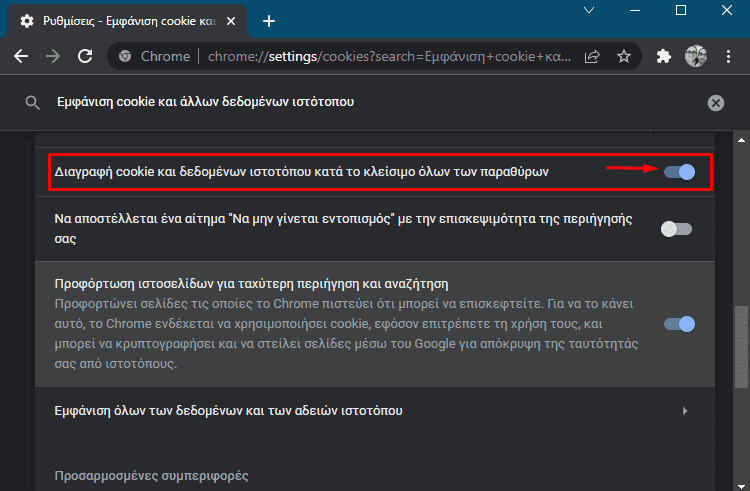The image size is (750, 491).
Task: Disable the page preloading toggle
Action: click(x=679, y=324)
